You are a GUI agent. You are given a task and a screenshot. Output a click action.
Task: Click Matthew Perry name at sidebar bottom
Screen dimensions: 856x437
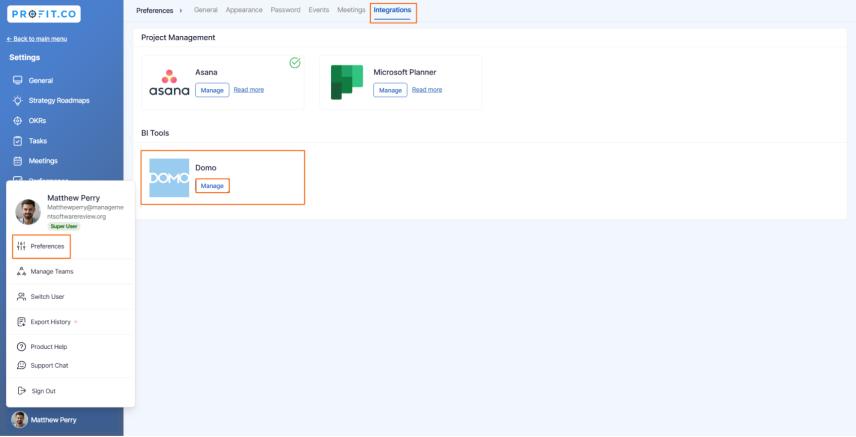(54, 420)
